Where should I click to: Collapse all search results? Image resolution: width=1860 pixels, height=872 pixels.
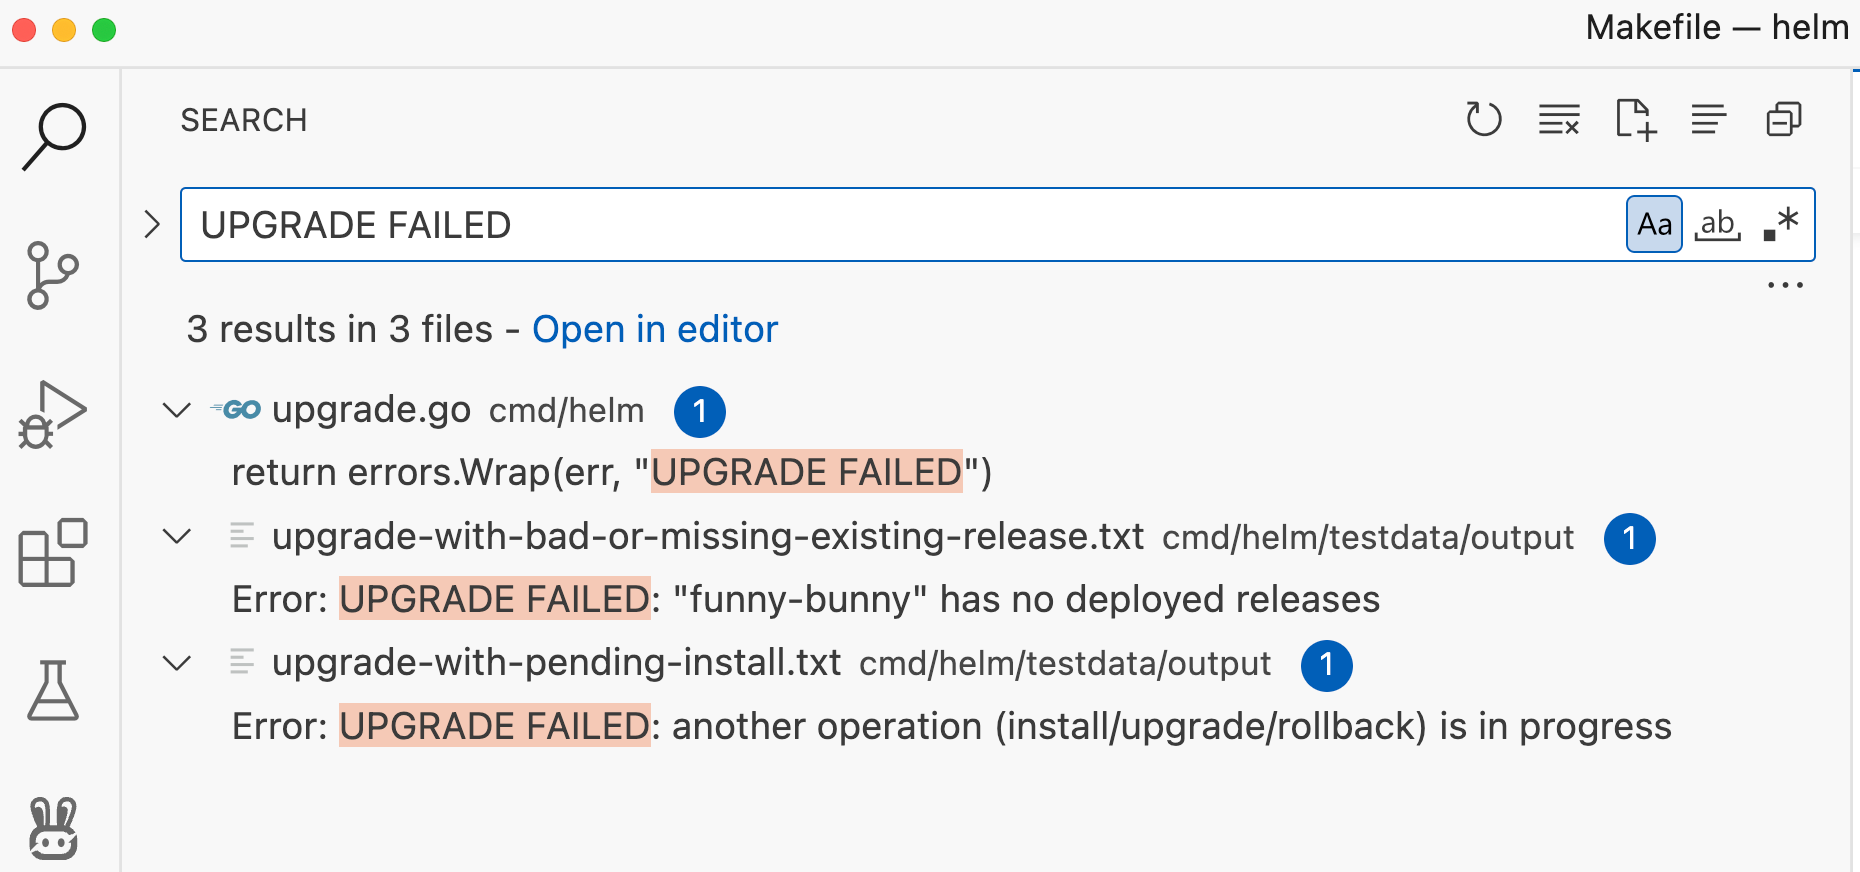(1784, 120)
